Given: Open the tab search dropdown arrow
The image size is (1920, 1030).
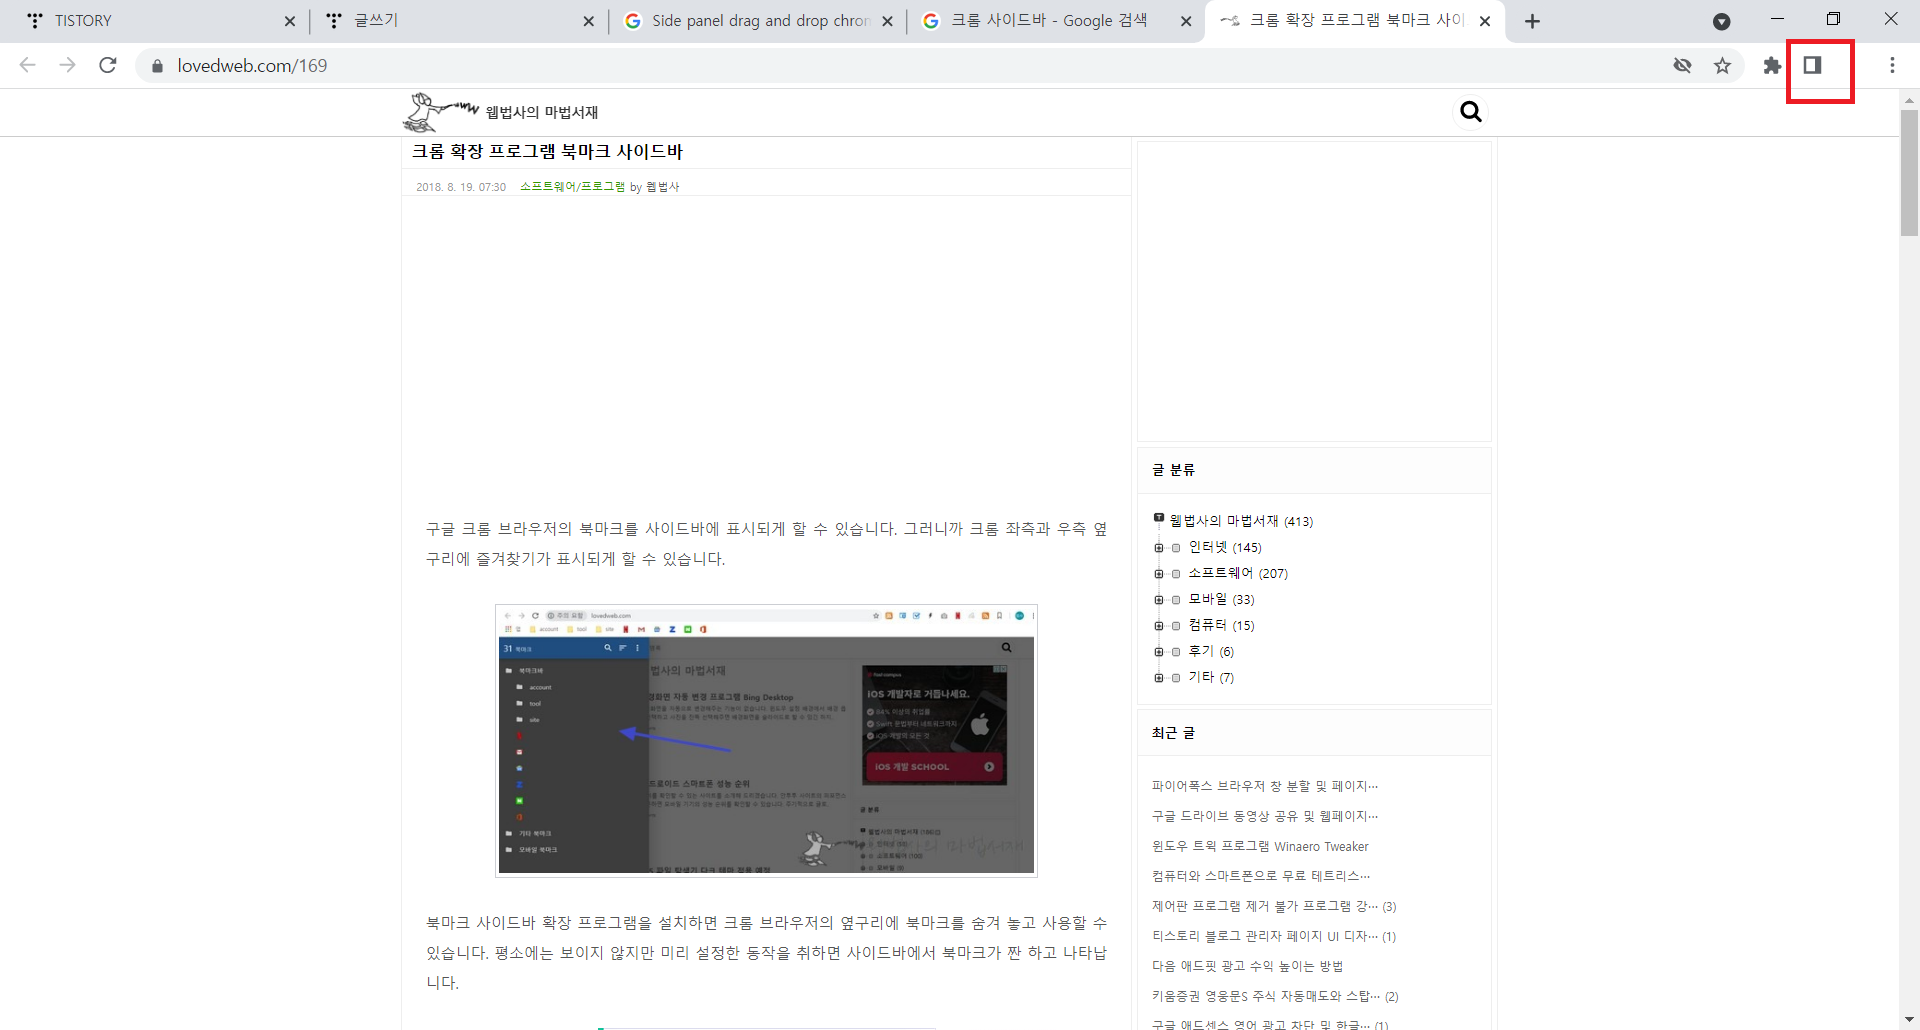Looking at the screenshot, I should pyautogui.click(x=1721, y=21).
